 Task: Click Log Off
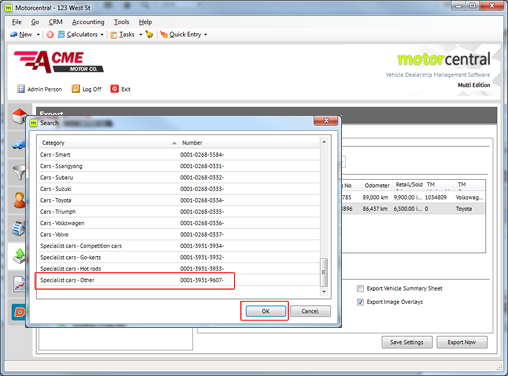tap(87, 89)
